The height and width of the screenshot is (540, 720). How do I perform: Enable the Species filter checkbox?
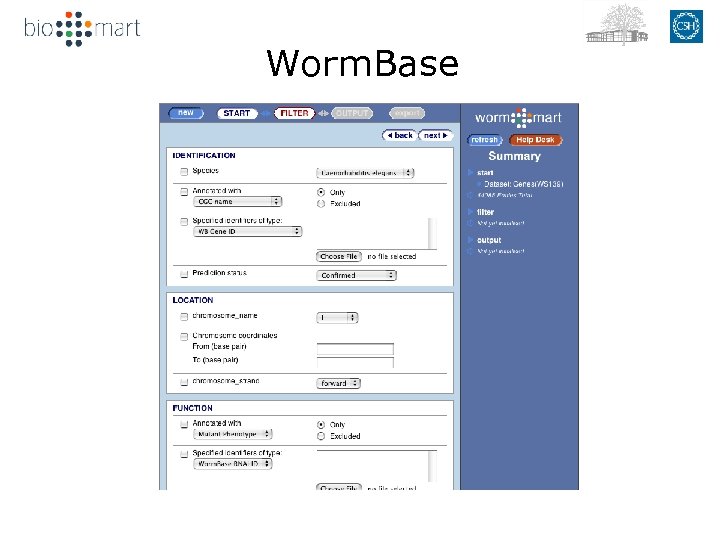[184, 172]
